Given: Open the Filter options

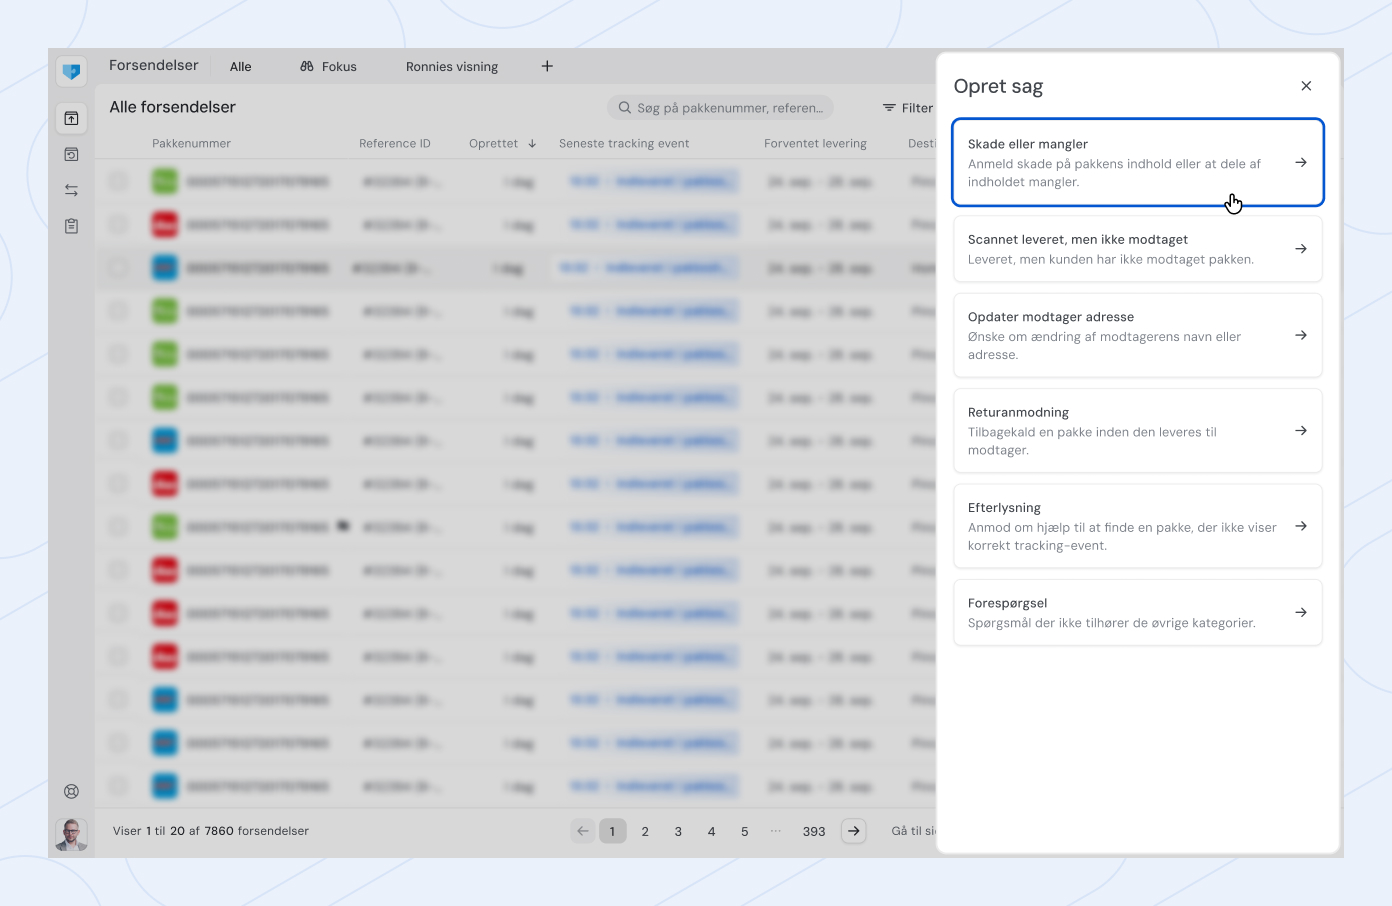Looking at the screenshot, I should (x=907, y=108).
